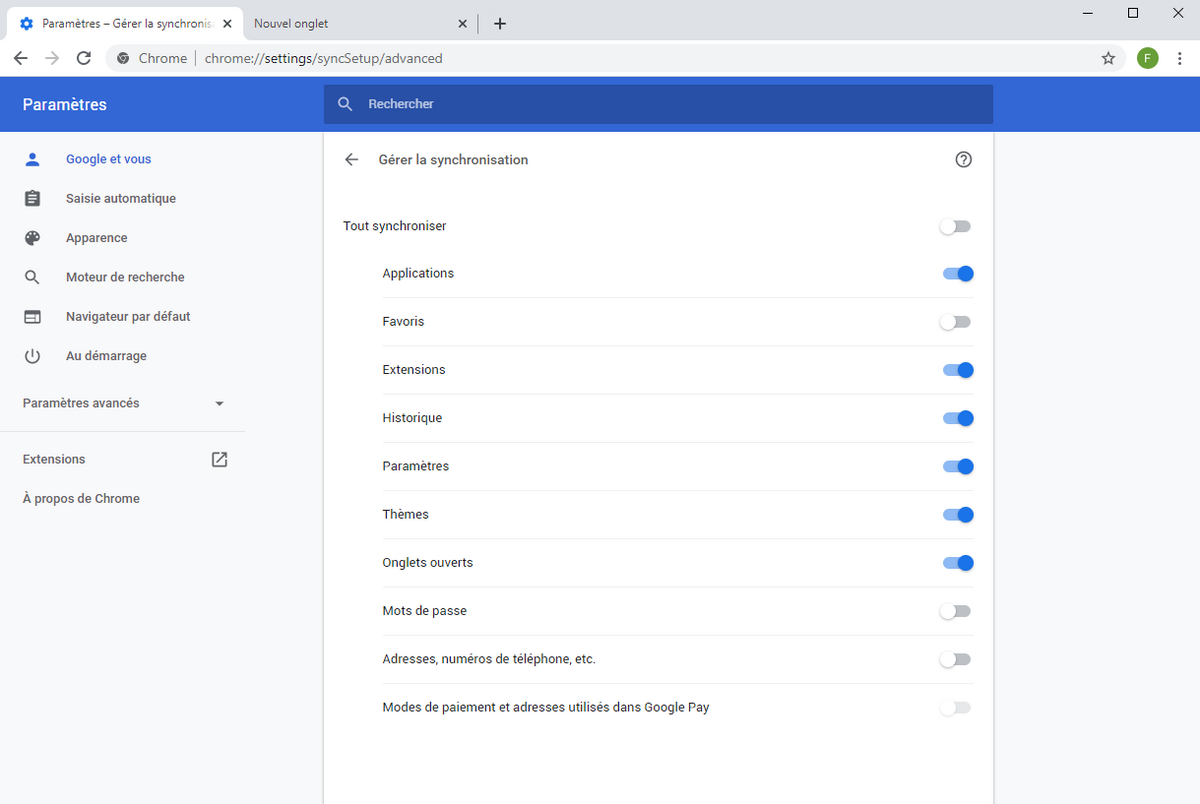Expand Paramètres avancés dropdown arrow
The width and height of the screenshot is (1200, 804).
pyautogui.click(x=220, y=404)
